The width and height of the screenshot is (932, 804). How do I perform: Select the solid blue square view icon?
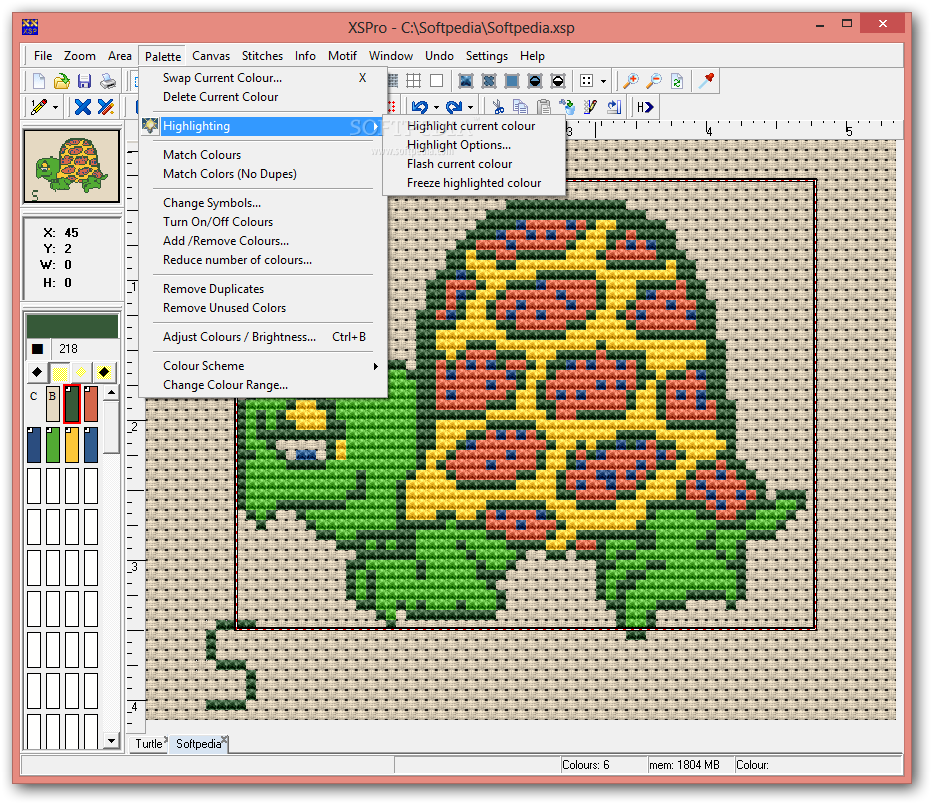(511, 81)
